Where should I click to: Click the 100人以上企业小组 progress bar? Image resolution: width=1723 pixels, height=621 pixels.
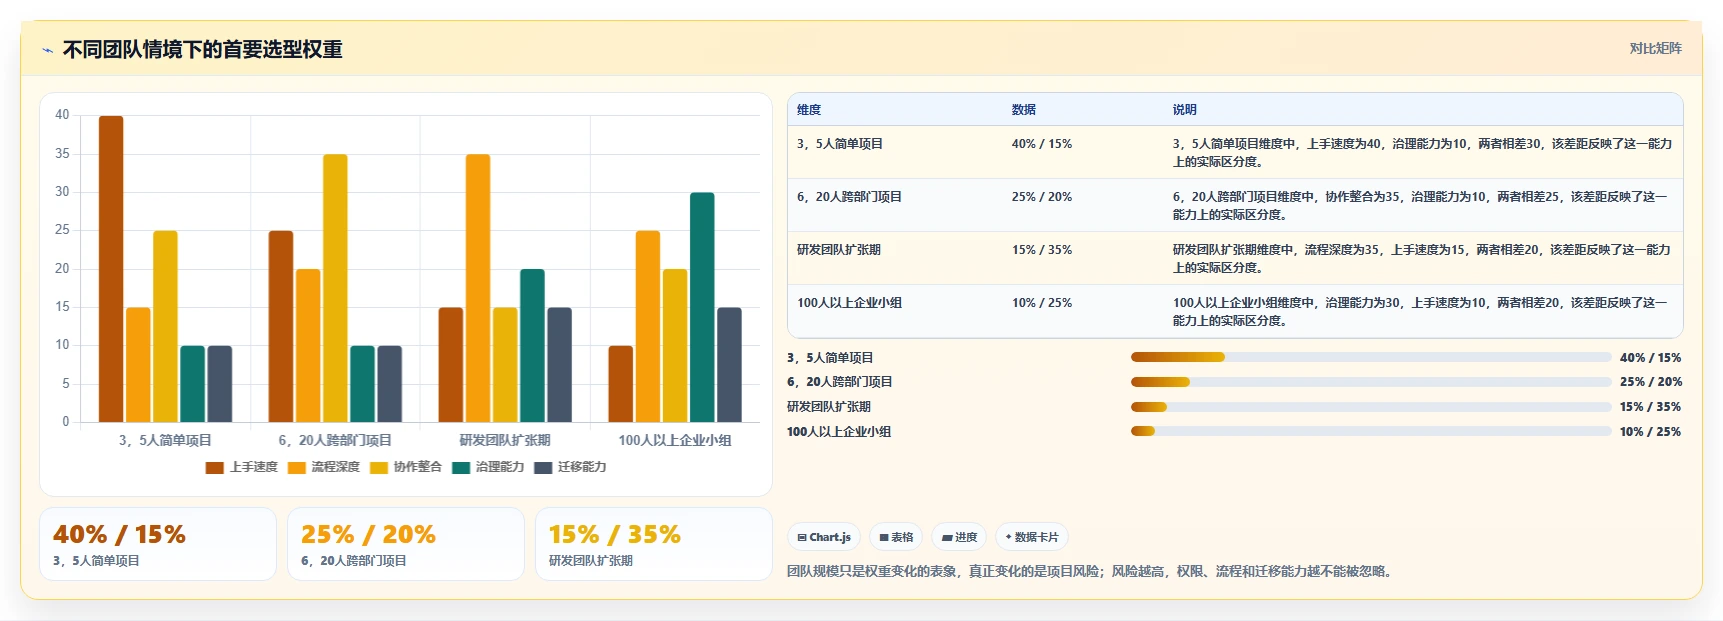(x=1371, y=432)
